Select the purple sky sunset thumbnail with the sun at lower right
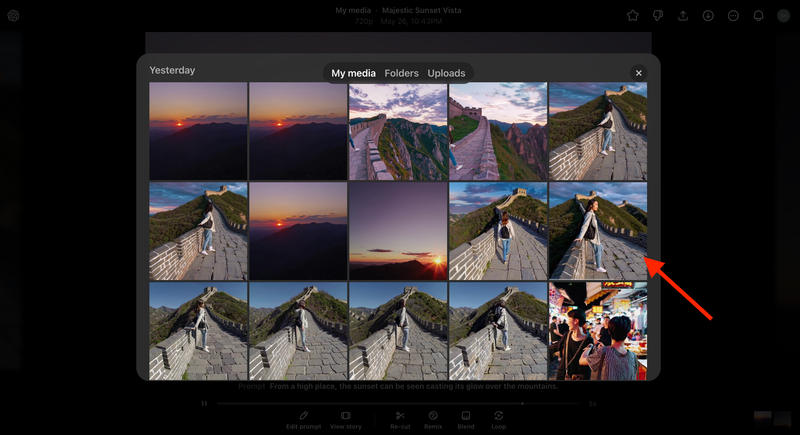 (x=398, y=231)
